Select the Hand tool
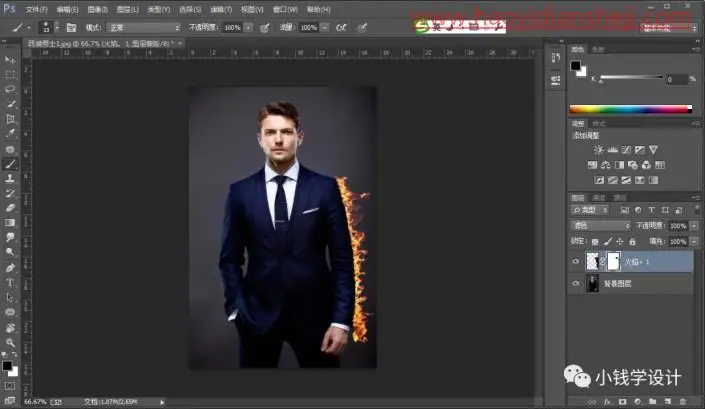The width and height of the screenshot is (705, 409). pos(10,328)
